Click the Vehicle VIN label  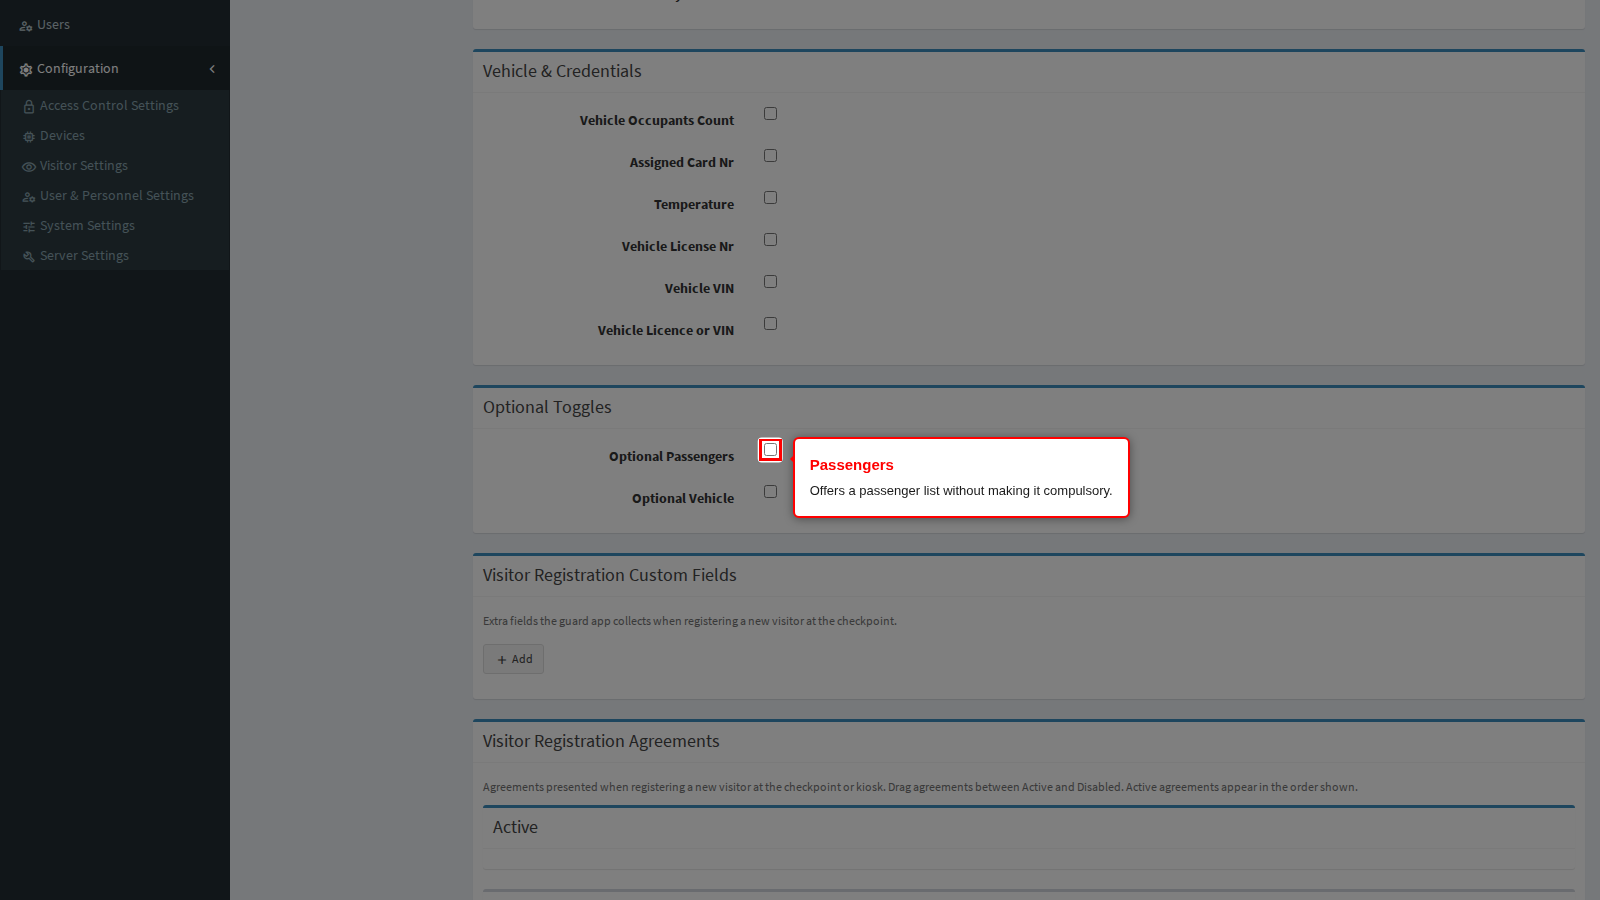coord(699,288)
